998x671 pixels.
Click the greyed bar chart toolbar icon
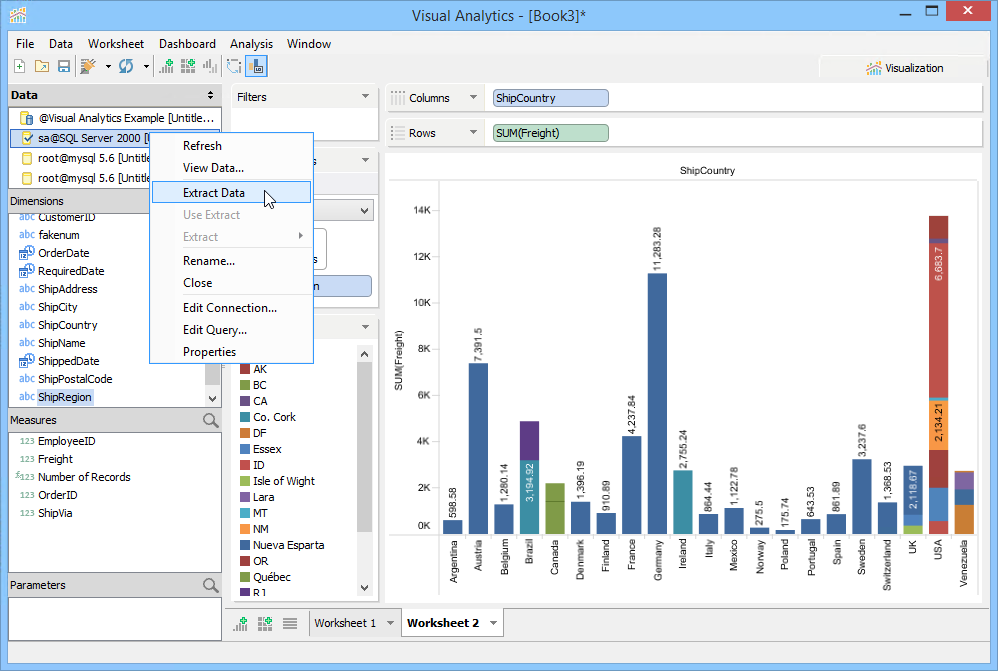(209, 66)
